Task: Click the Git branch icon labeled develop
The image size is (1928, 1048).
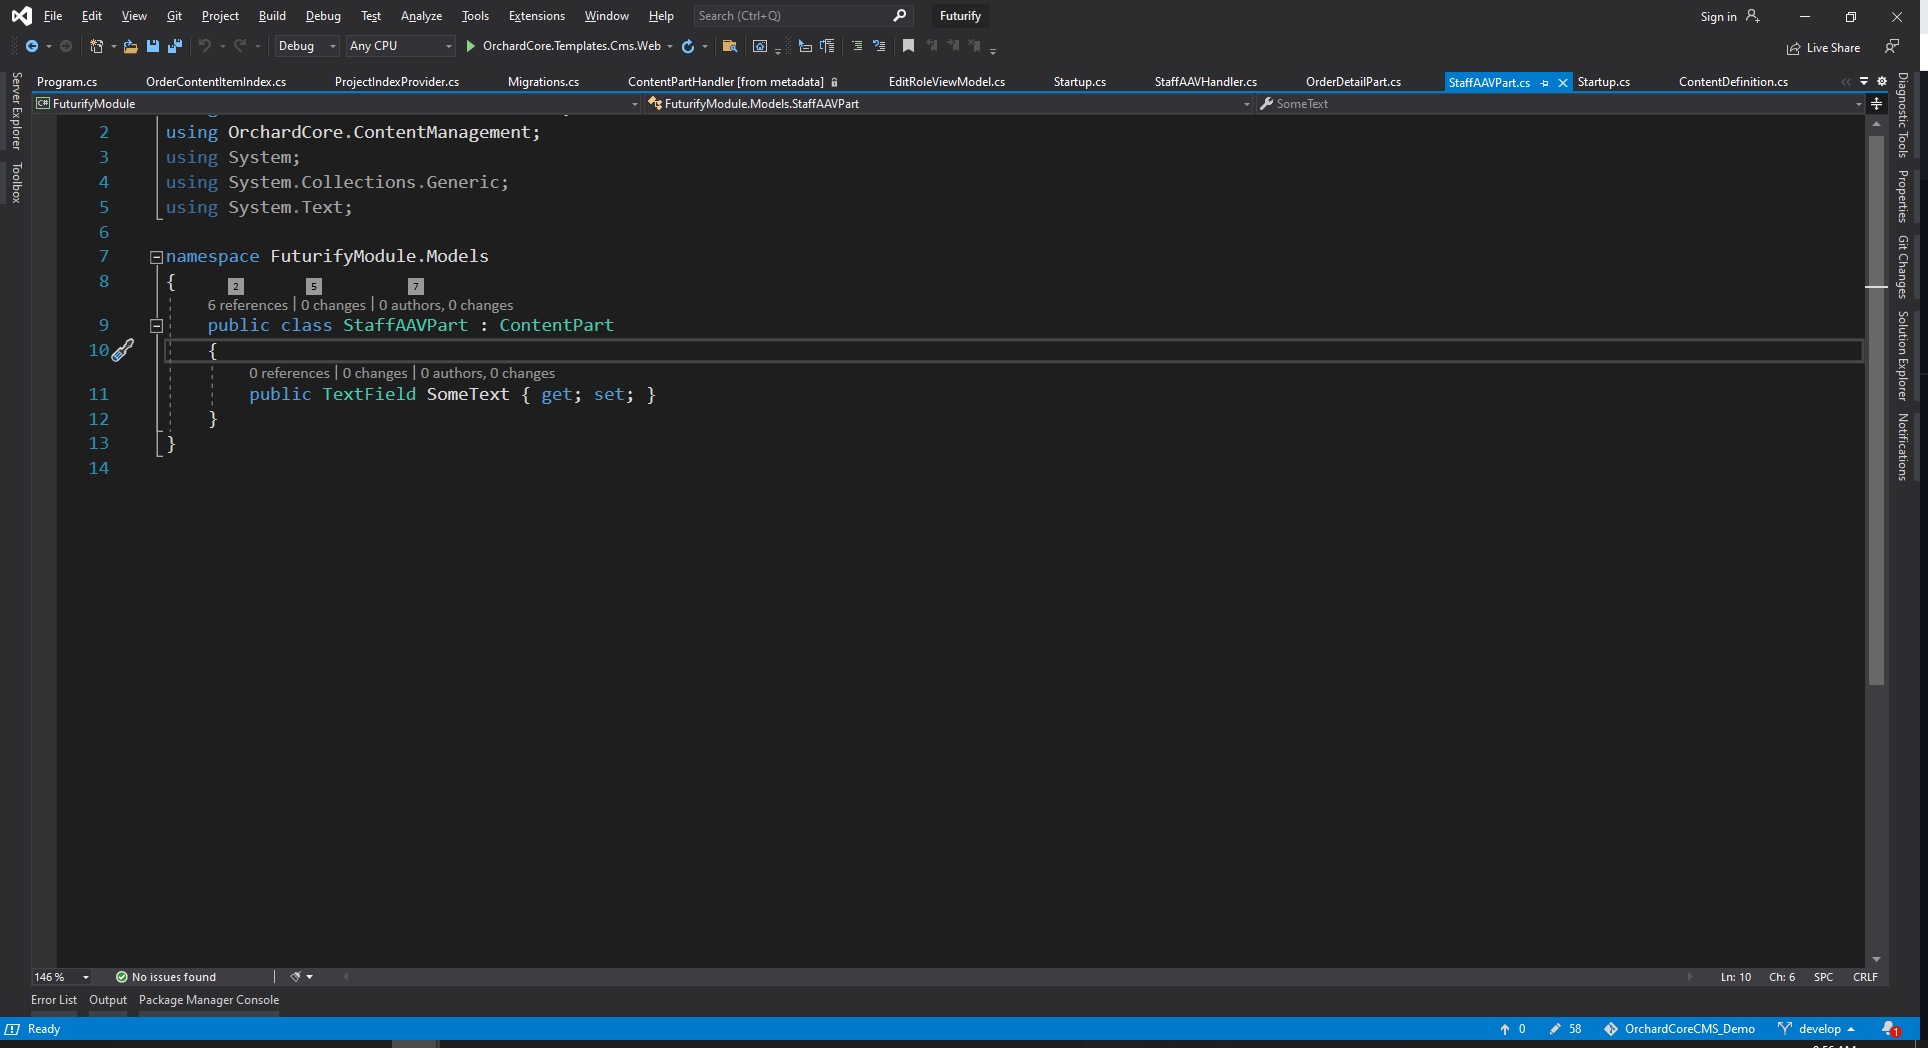Action: (x=1786, y=1029)
